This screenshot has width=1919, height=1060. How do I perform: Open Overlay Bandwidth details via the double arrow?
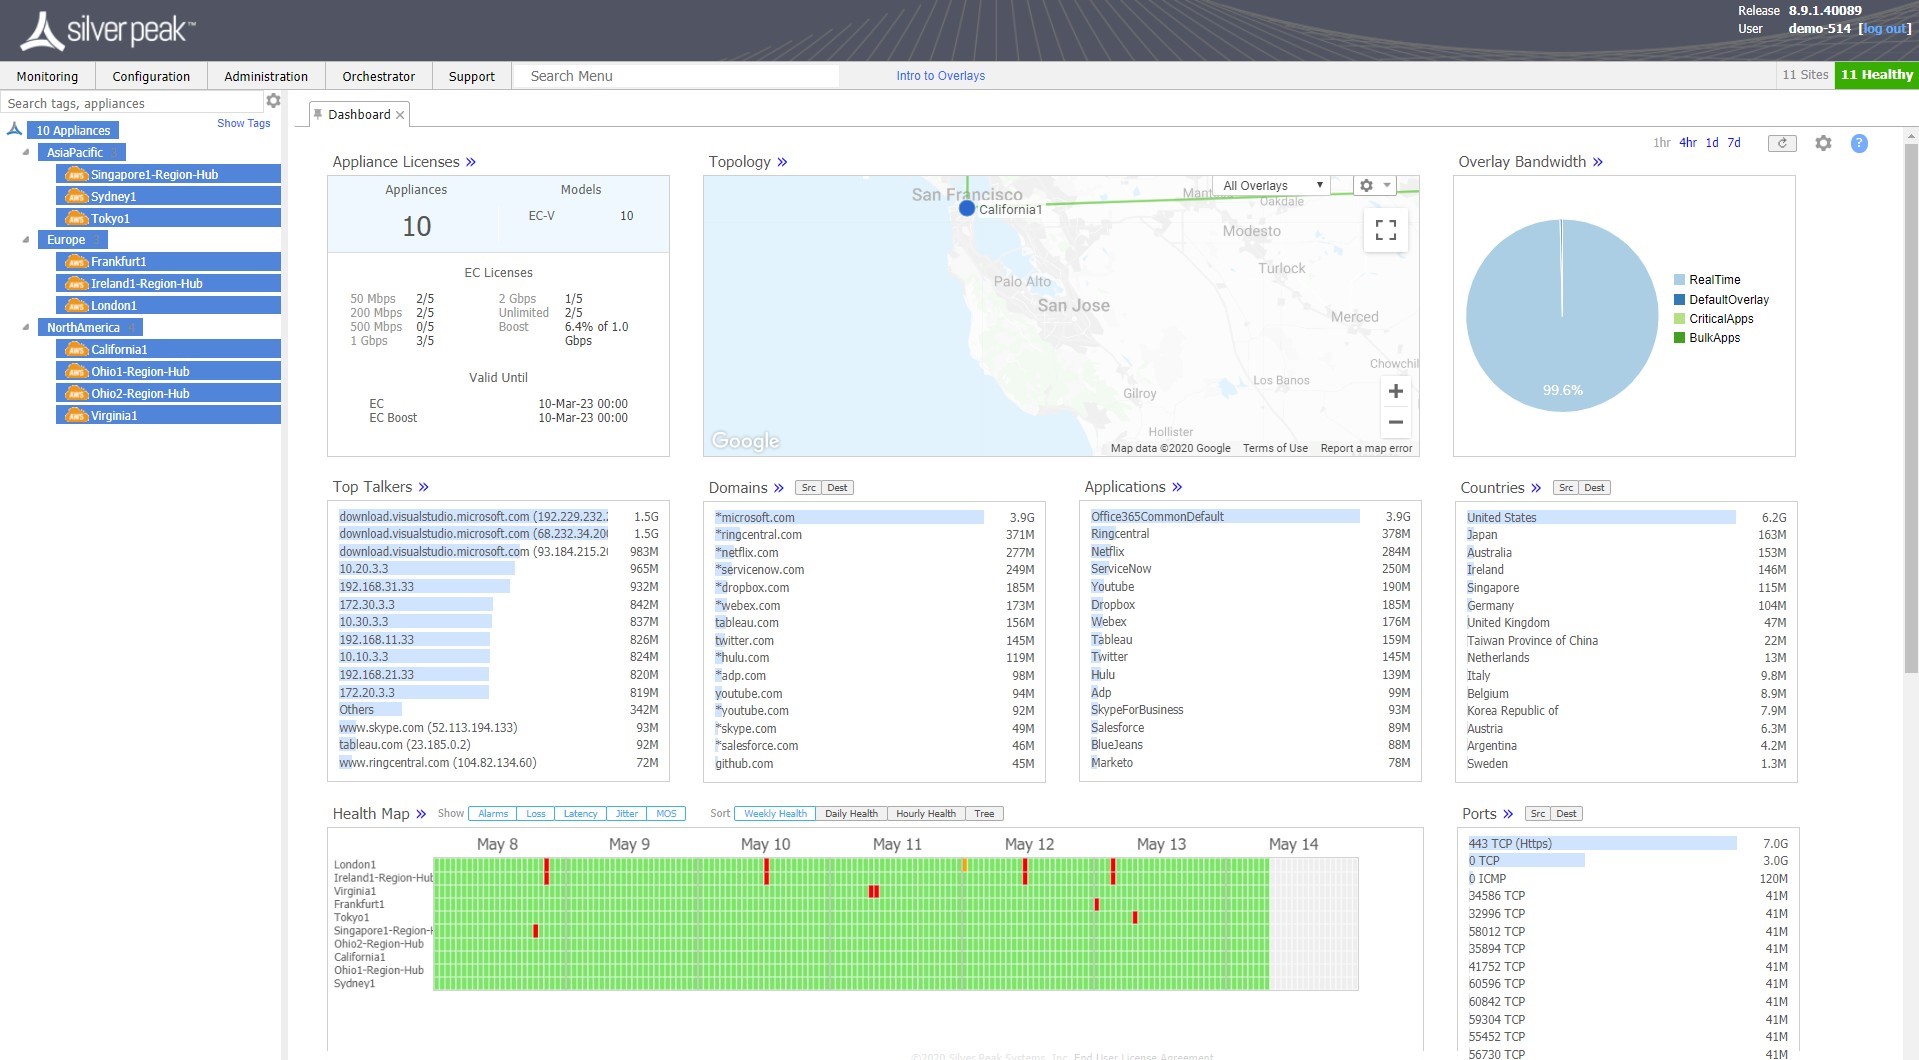click(1598, 162)
